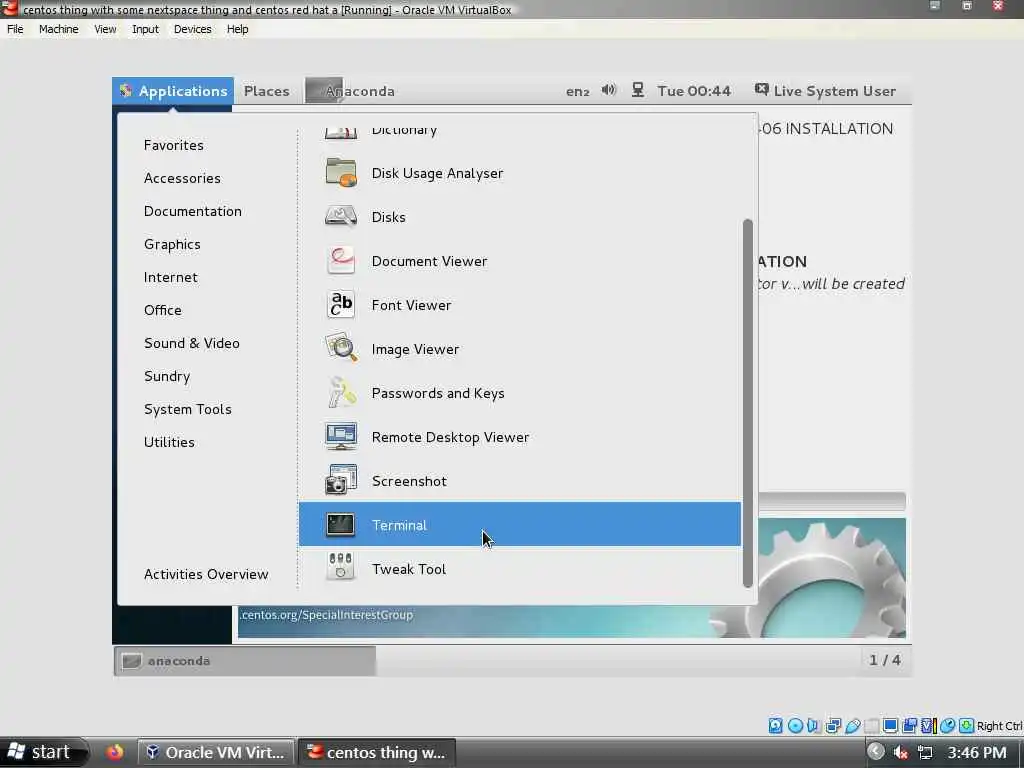Select the Sundry category
Viewport: 1024px width, 768px height.
click(x=167, y=376)
